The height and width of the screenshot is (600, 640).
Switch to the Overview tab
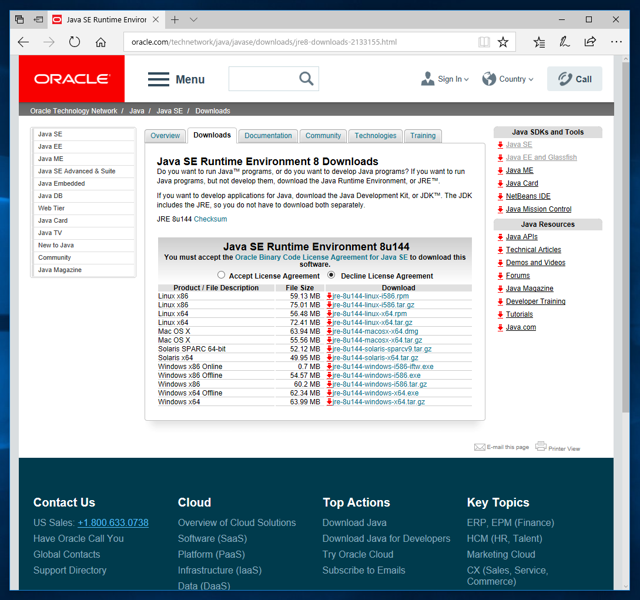165,136
